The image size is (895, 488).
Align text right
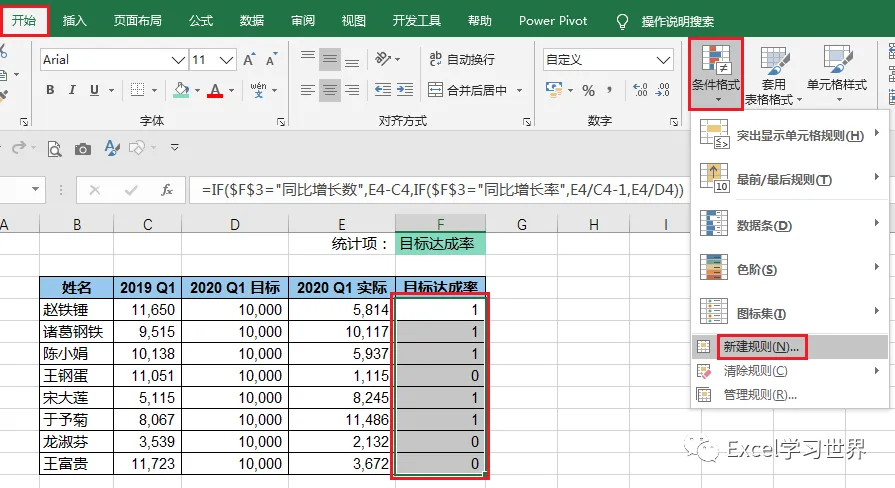352,90
